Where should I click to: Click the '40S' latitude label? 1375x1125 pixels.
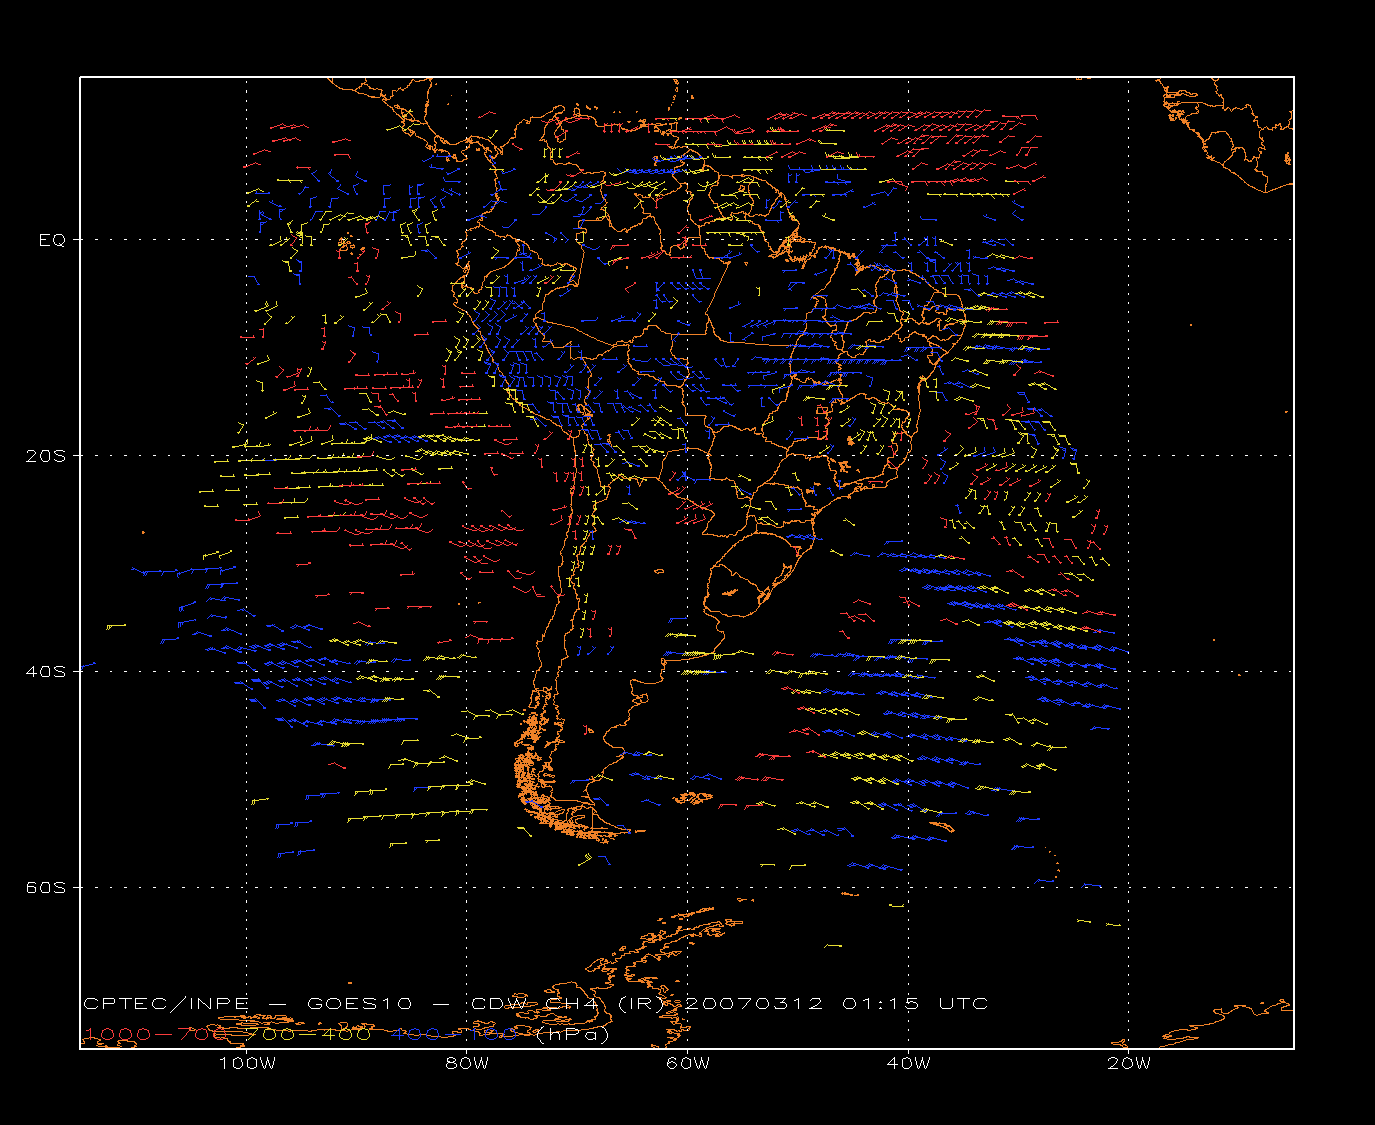pyautogui.click(x=48, y=672)
